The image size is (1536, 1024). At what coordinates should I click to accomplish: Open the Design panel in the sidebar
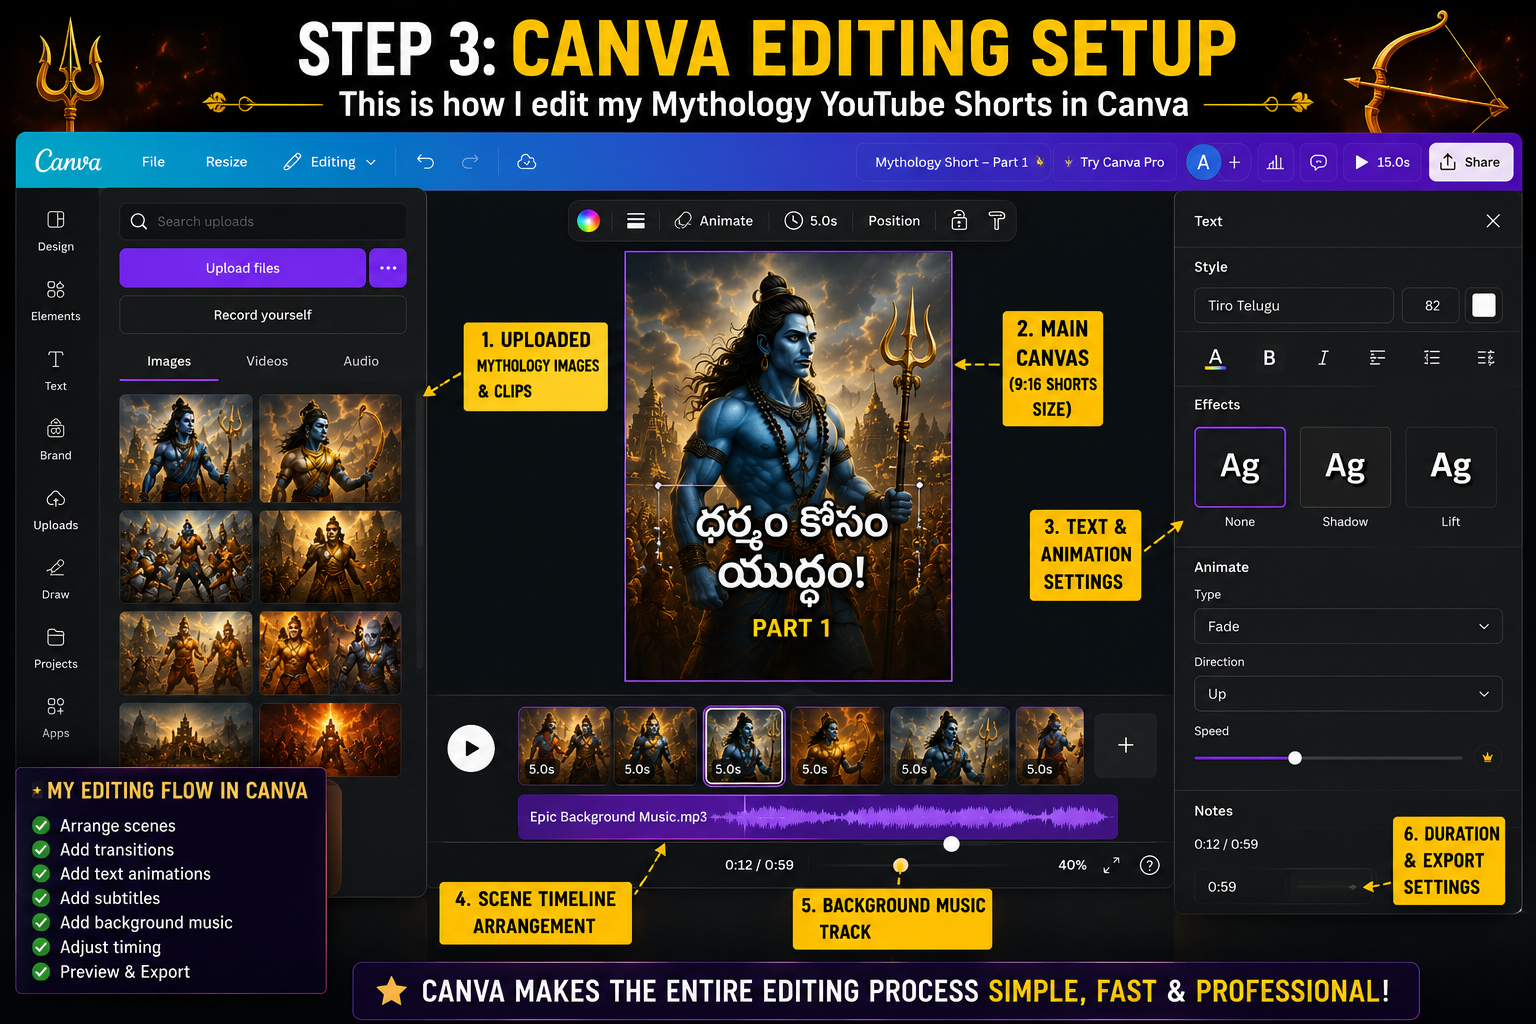pyautogui.click(x=56, y=230)
